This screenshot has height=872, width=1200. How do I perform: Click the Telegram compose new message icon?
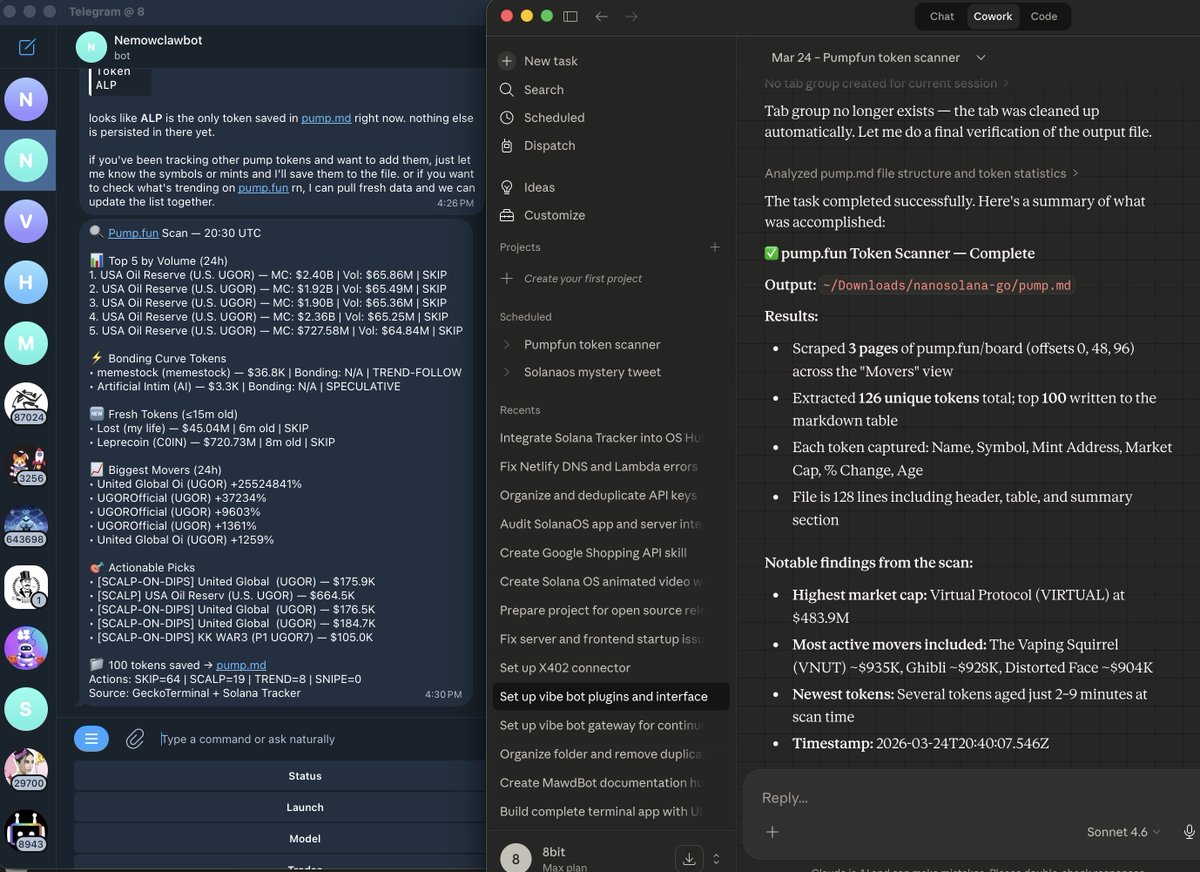(x=27, y=47)
